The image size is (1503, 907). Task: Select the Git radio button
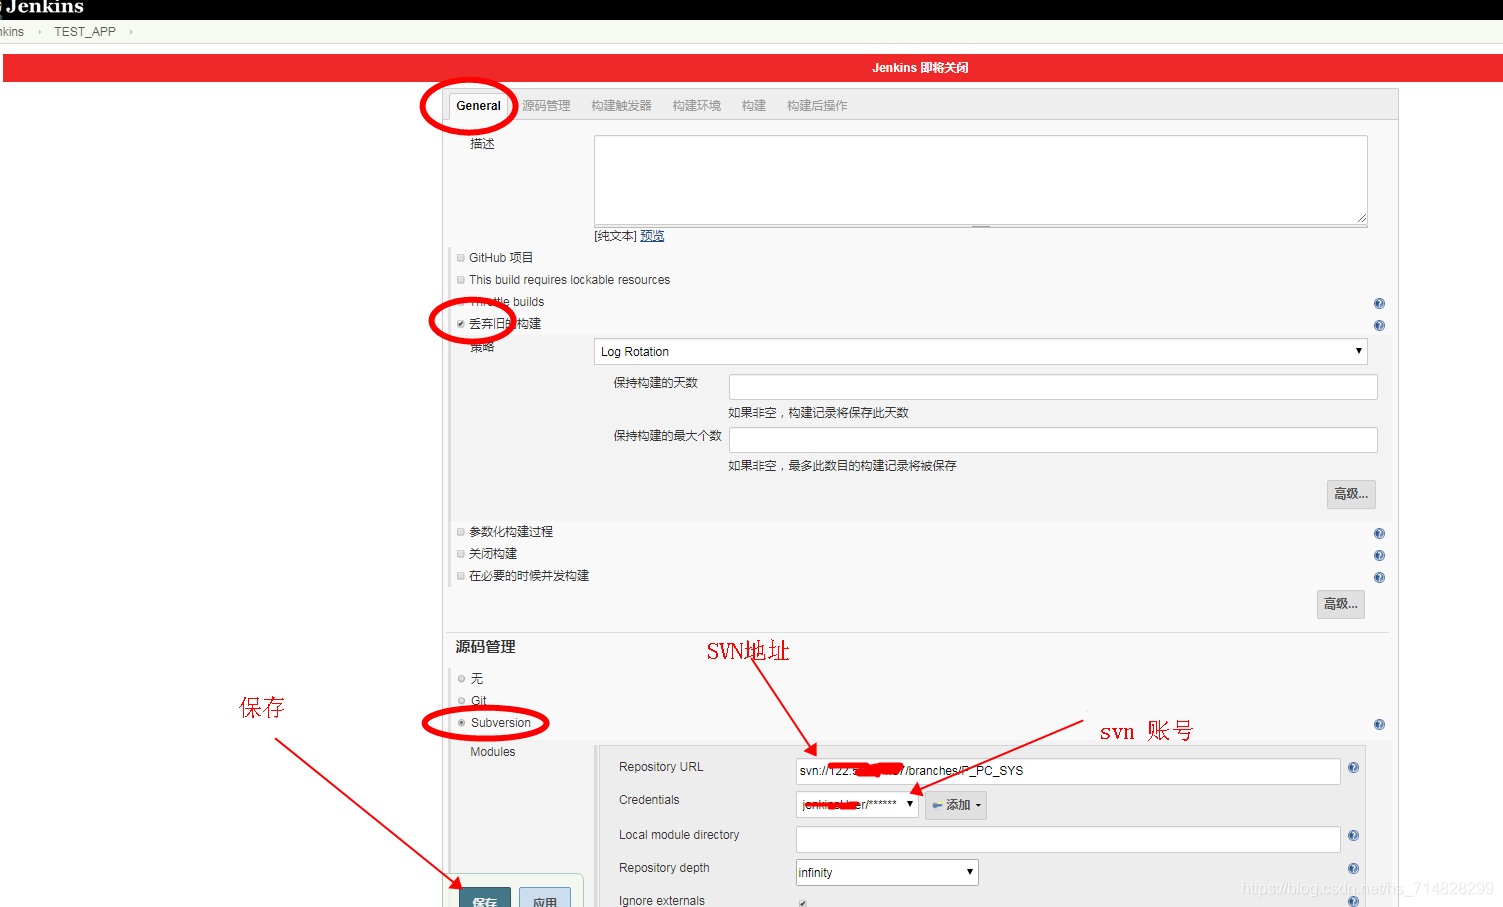[462, 700]
